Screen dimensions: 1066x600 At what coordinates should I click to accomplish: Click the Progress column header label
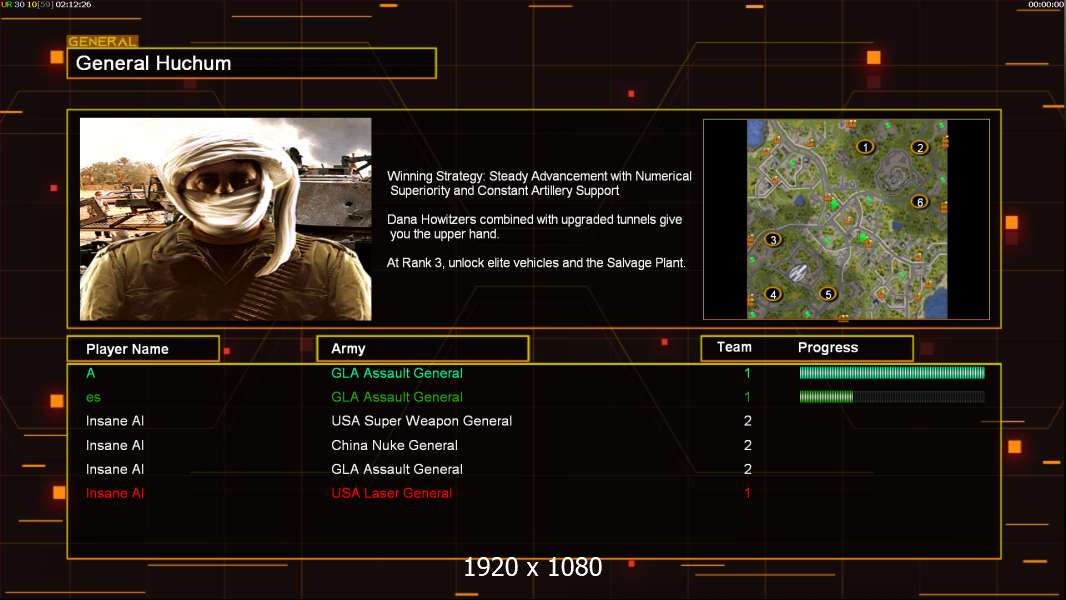pos(828,347)
